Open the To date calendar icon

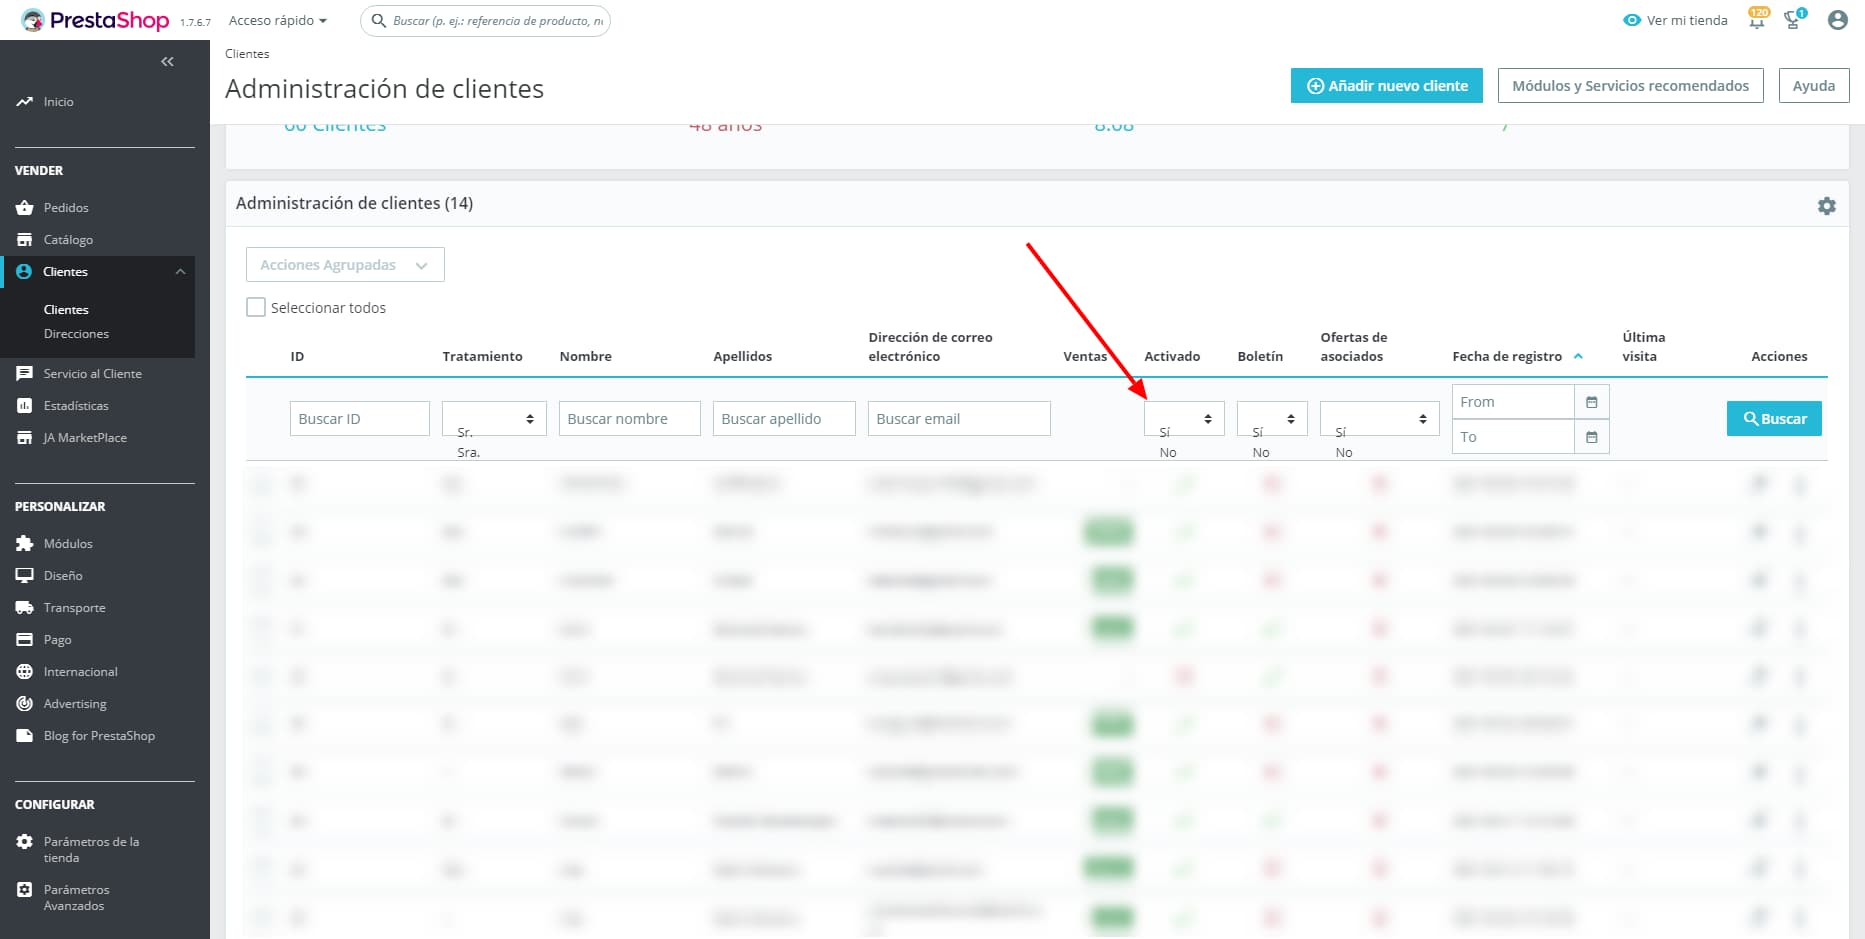[1591, 437]
